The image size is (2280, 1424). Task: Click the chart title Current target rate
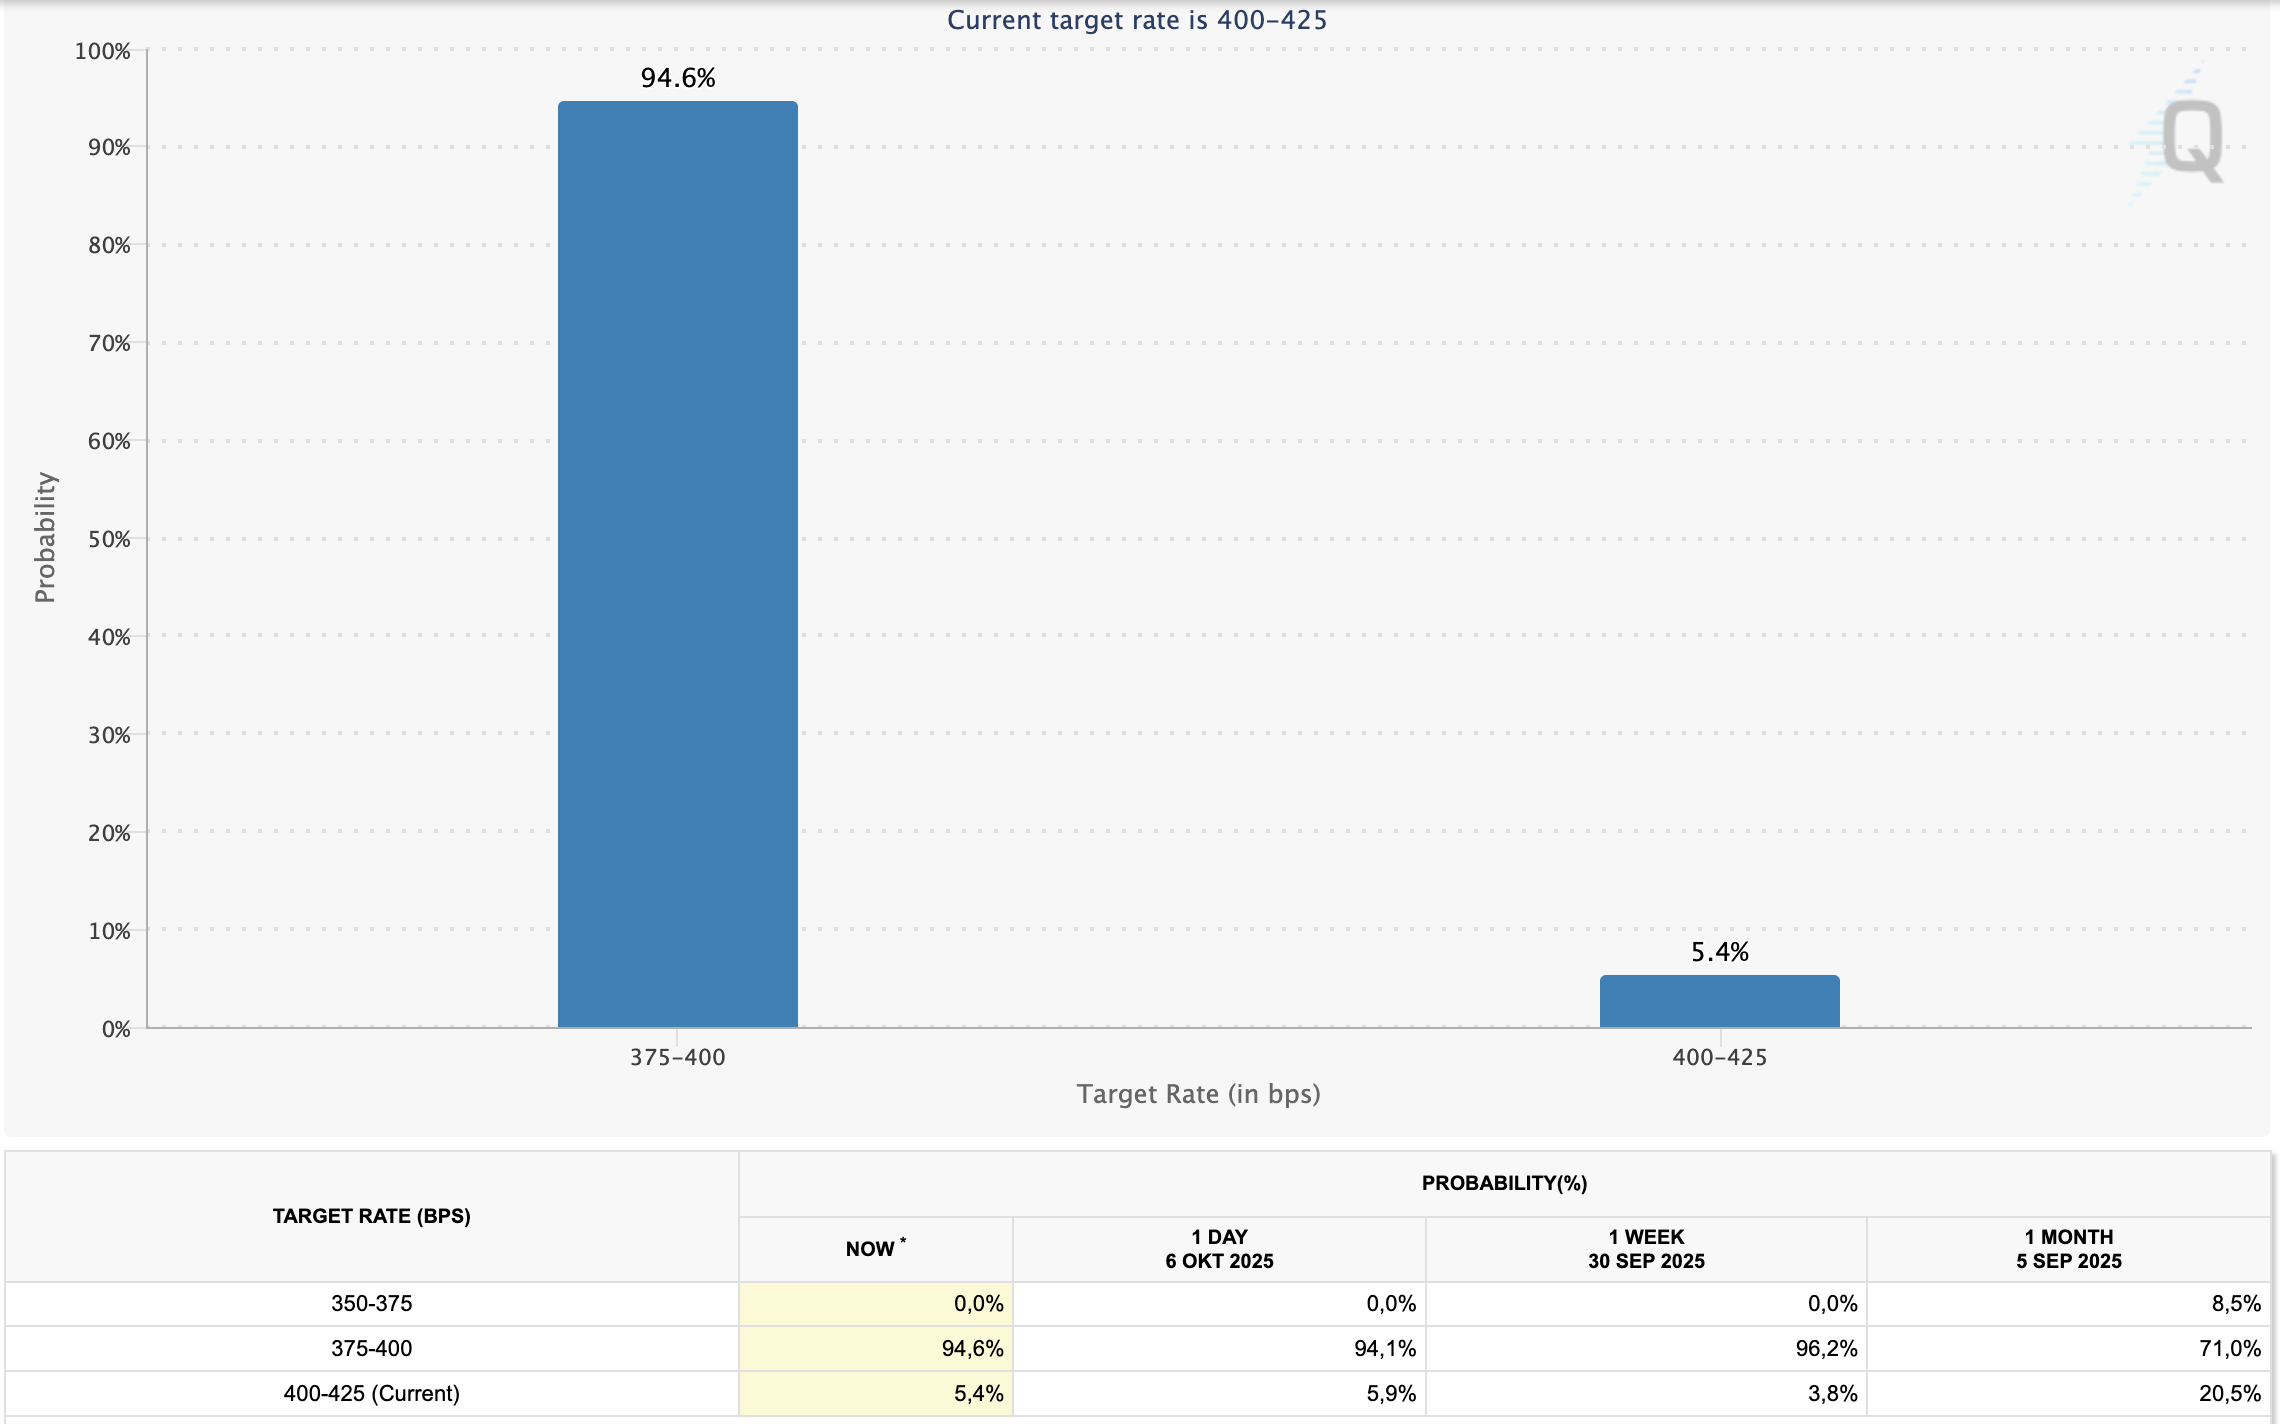1136,20
